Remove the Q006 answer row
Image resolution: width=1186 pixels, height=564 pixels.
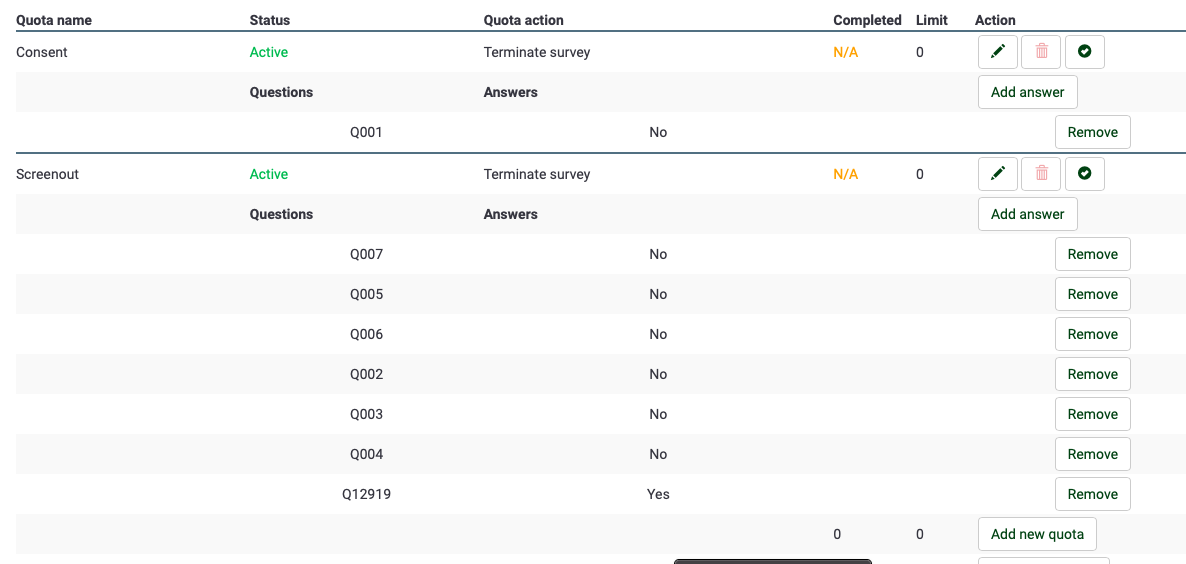(x=1092, y=334)
